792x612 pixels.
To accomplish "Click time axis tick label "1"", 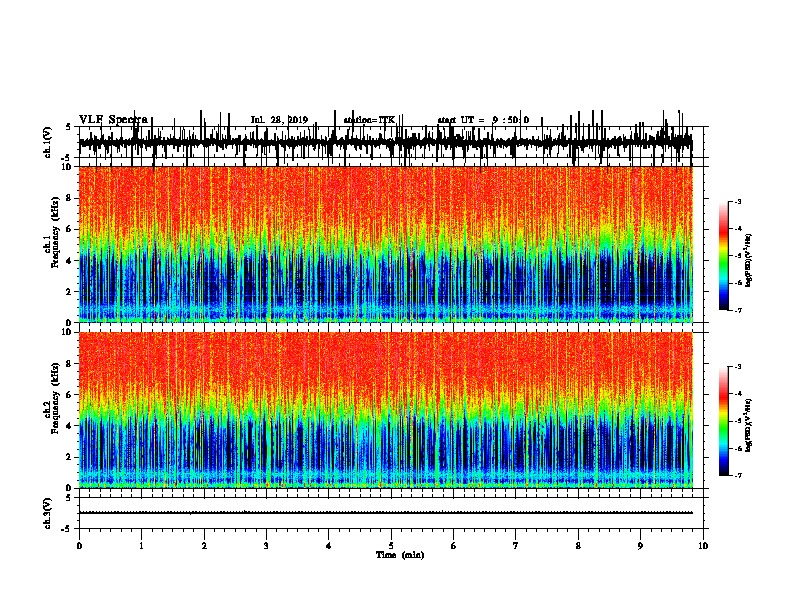I will pos(141,546).
